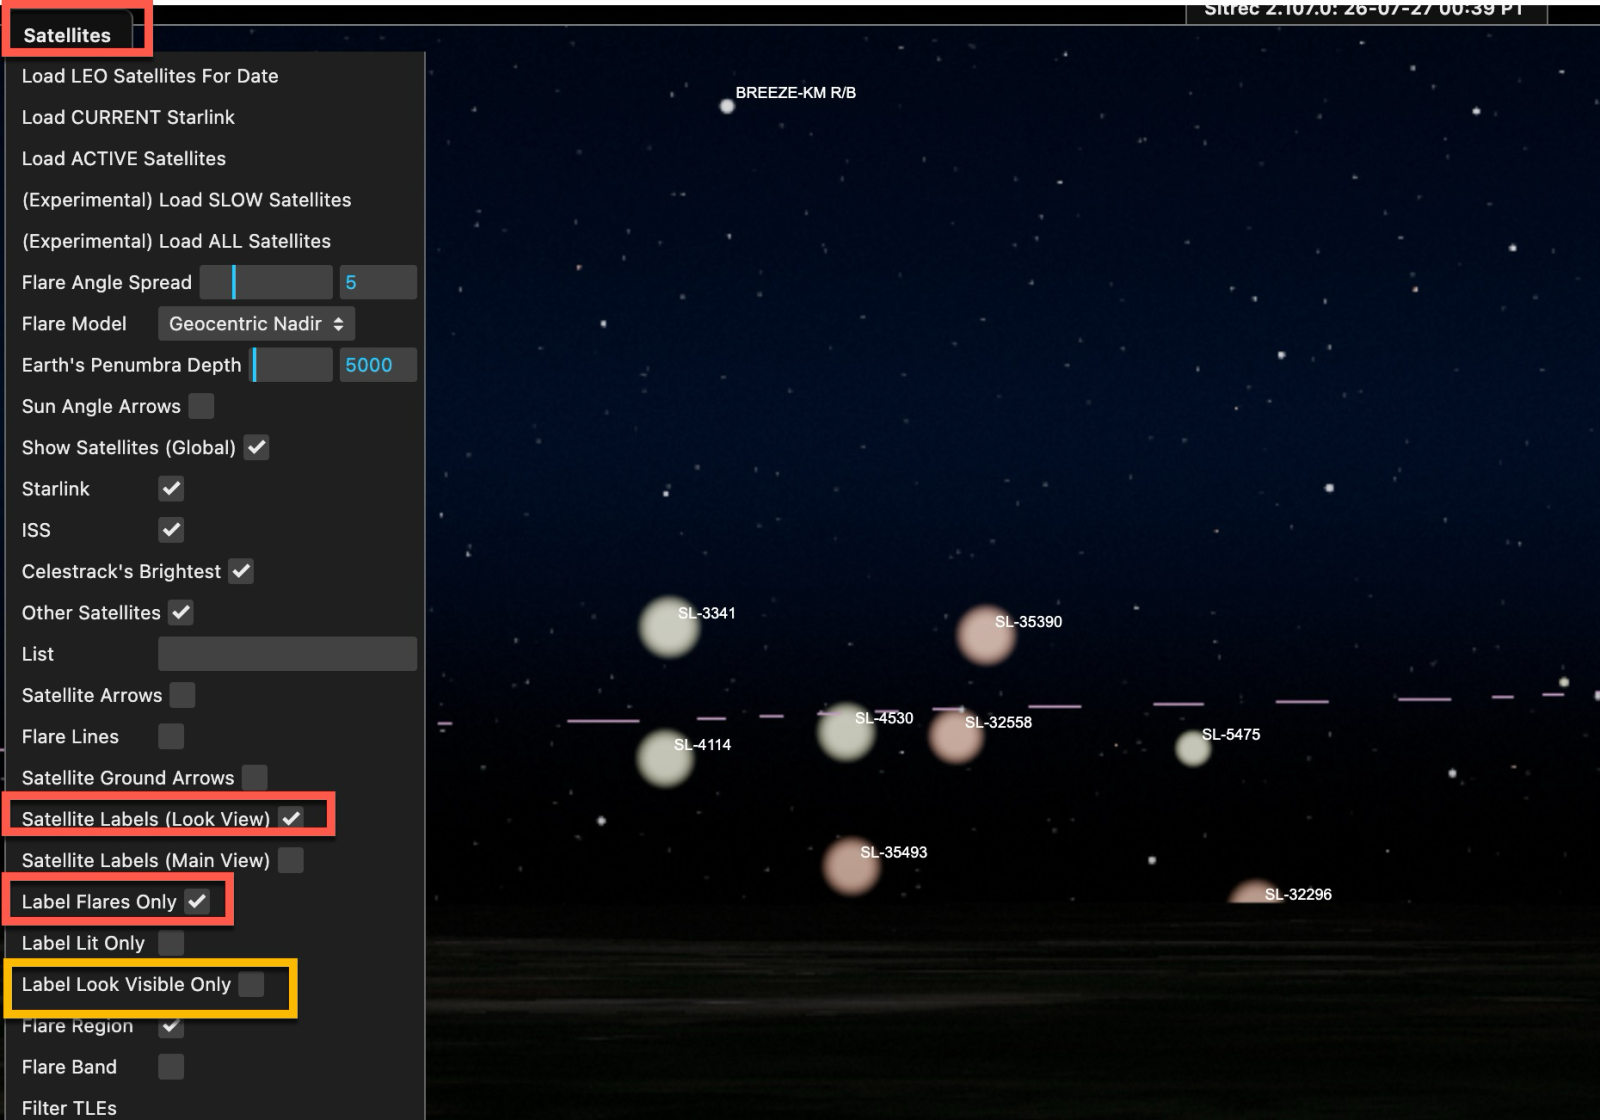Click the SL-4114 satellite label
The width and height of the screenshot is (1600, 1120).
click(702, 745)
